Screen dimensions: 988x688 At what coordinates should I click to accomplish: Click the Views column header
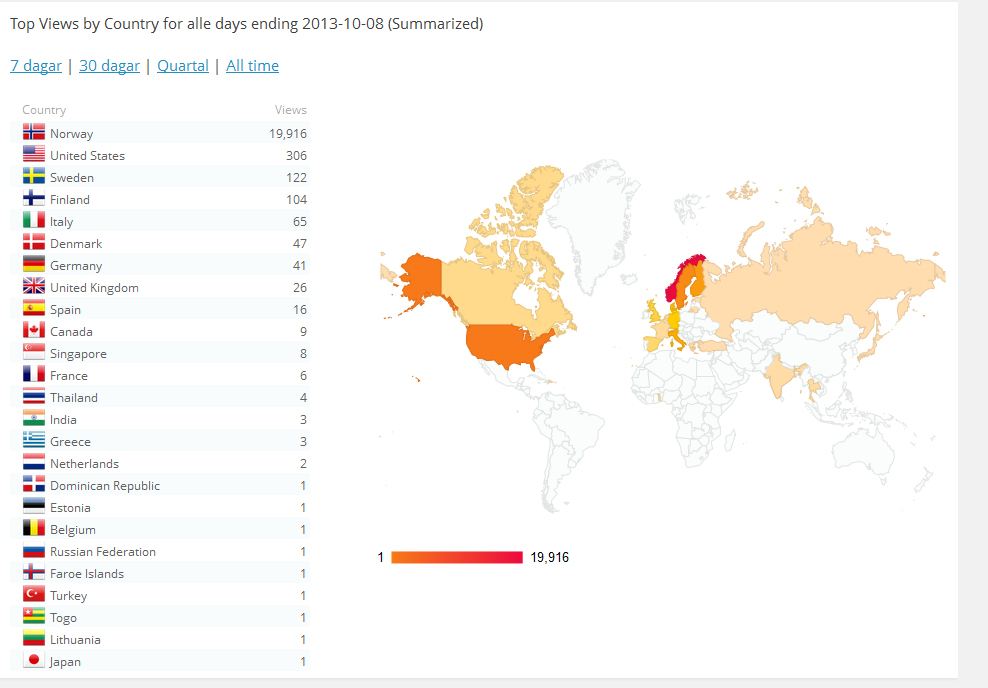(x=290, y=110)
